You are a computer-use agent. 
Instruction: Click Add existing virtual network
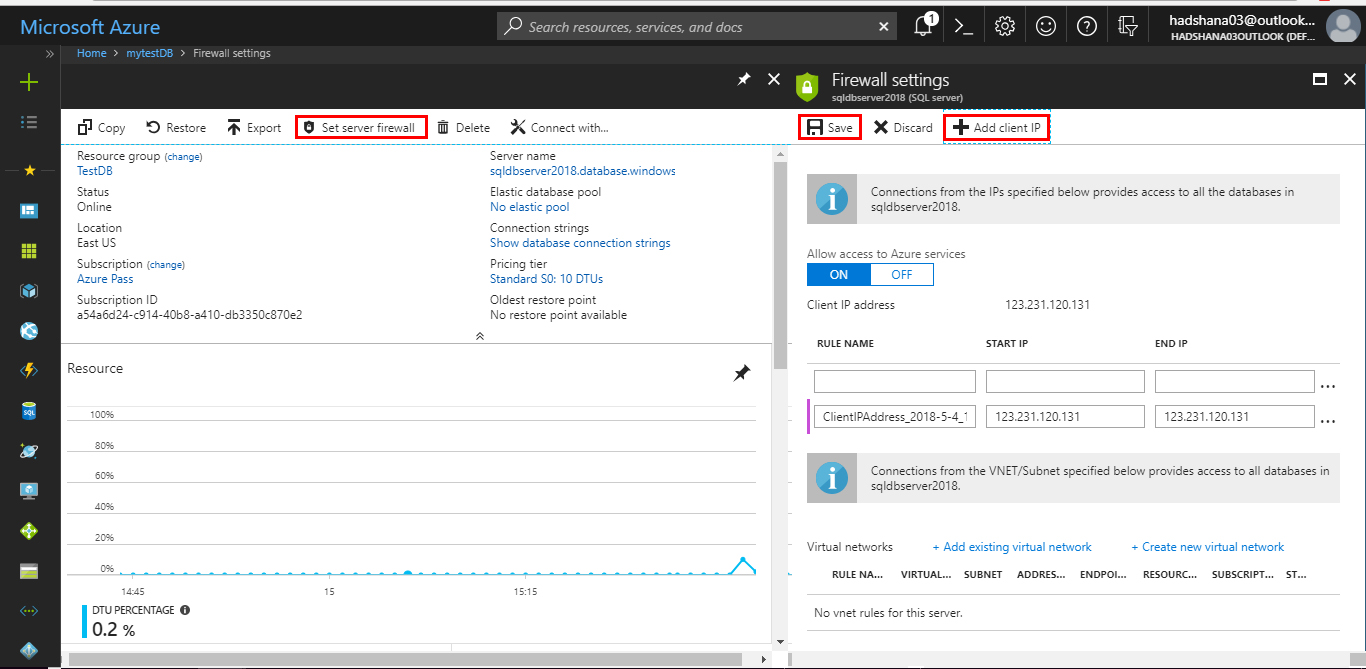point(1012,547)
